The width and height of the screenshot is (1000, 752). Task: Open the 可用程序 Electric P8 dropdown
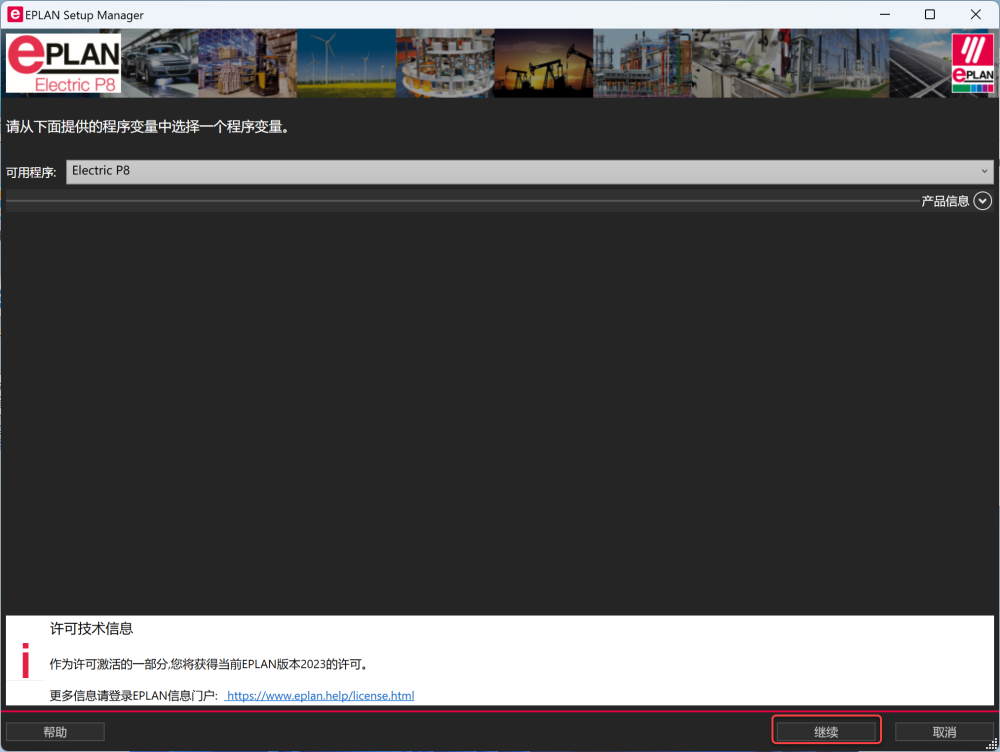529,172
